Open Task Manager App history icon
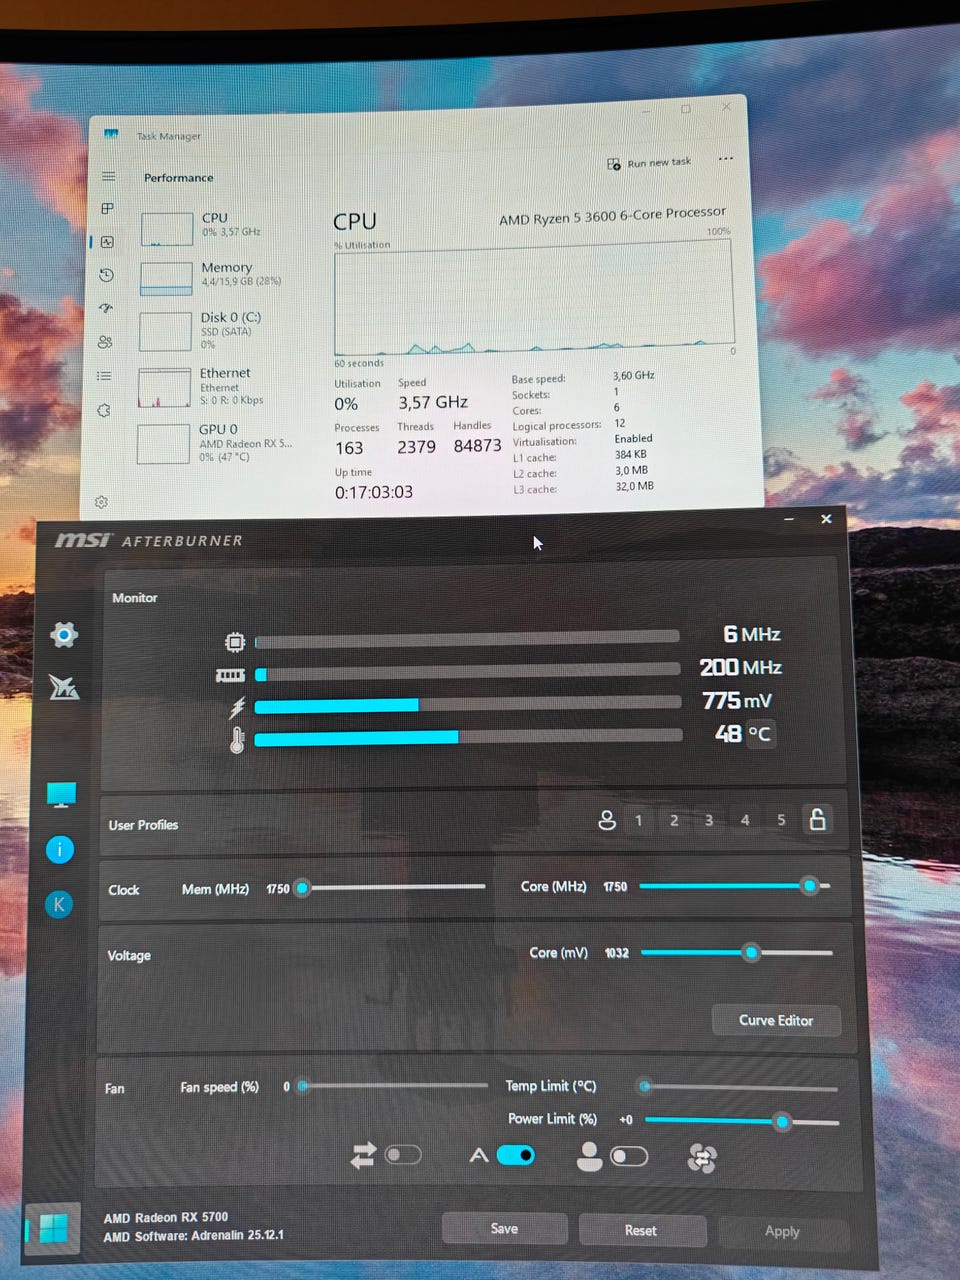This screenshot has height=1280, width=960. coord(106,275)
